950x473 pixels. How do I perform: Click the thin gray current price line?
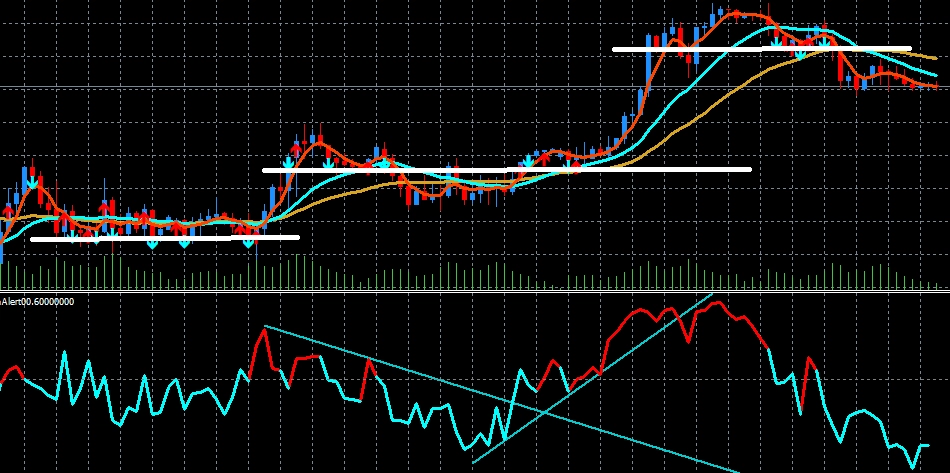pos(475,87)
